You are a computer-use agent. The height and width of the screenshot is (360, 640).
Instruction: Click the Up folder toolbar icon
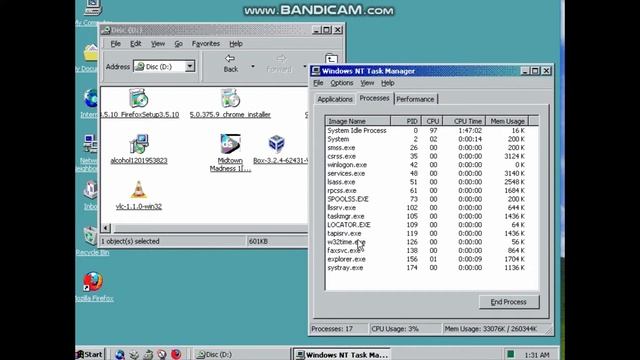click(331, 60)
